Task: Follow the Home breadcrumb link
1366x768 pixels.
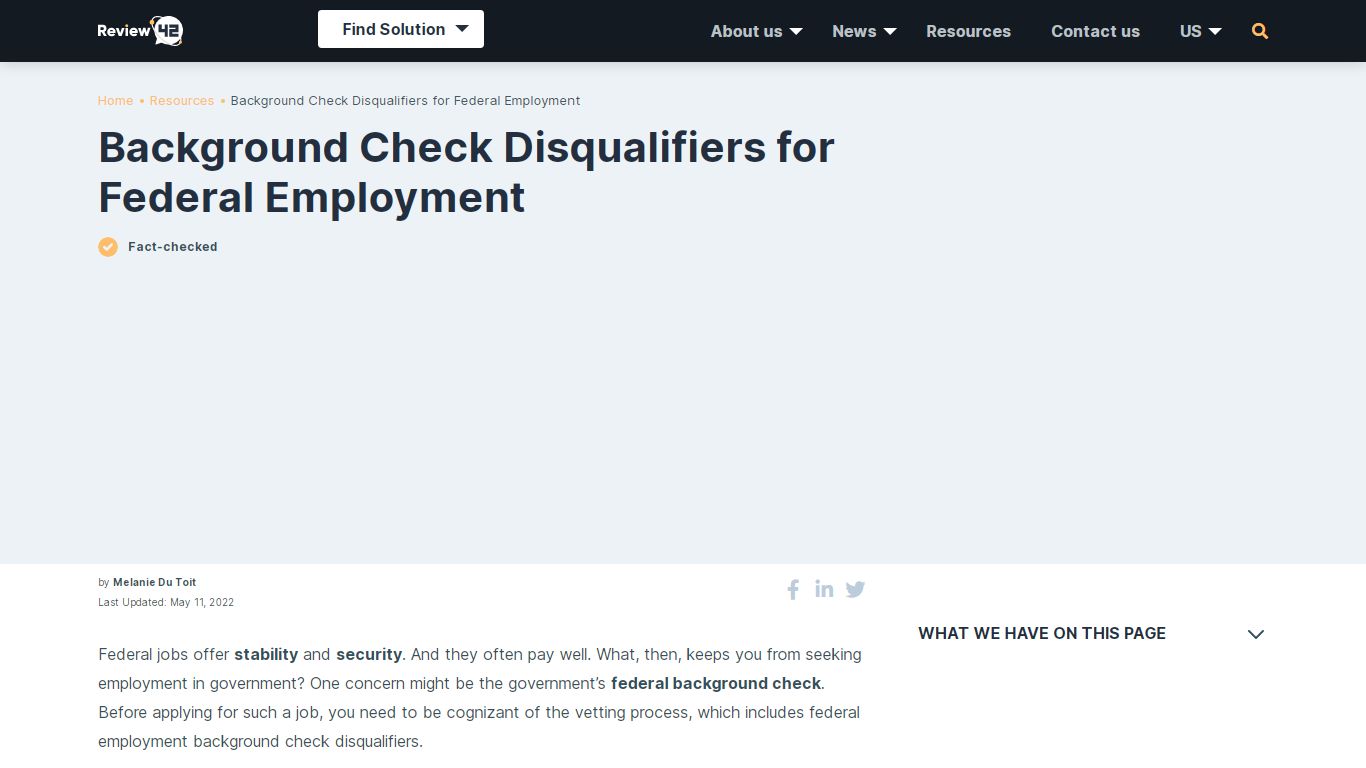Action: tap(115, 101)
